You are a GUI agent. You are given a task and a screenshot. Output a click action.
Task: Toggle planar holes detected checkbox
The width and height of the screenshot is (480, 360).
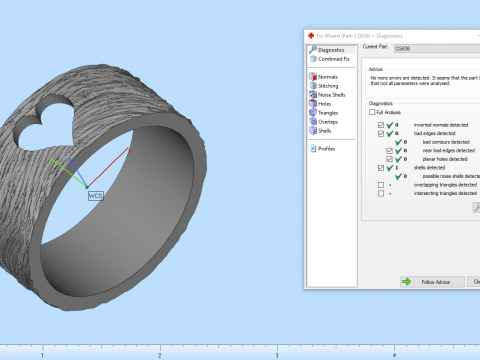point(389,159)
